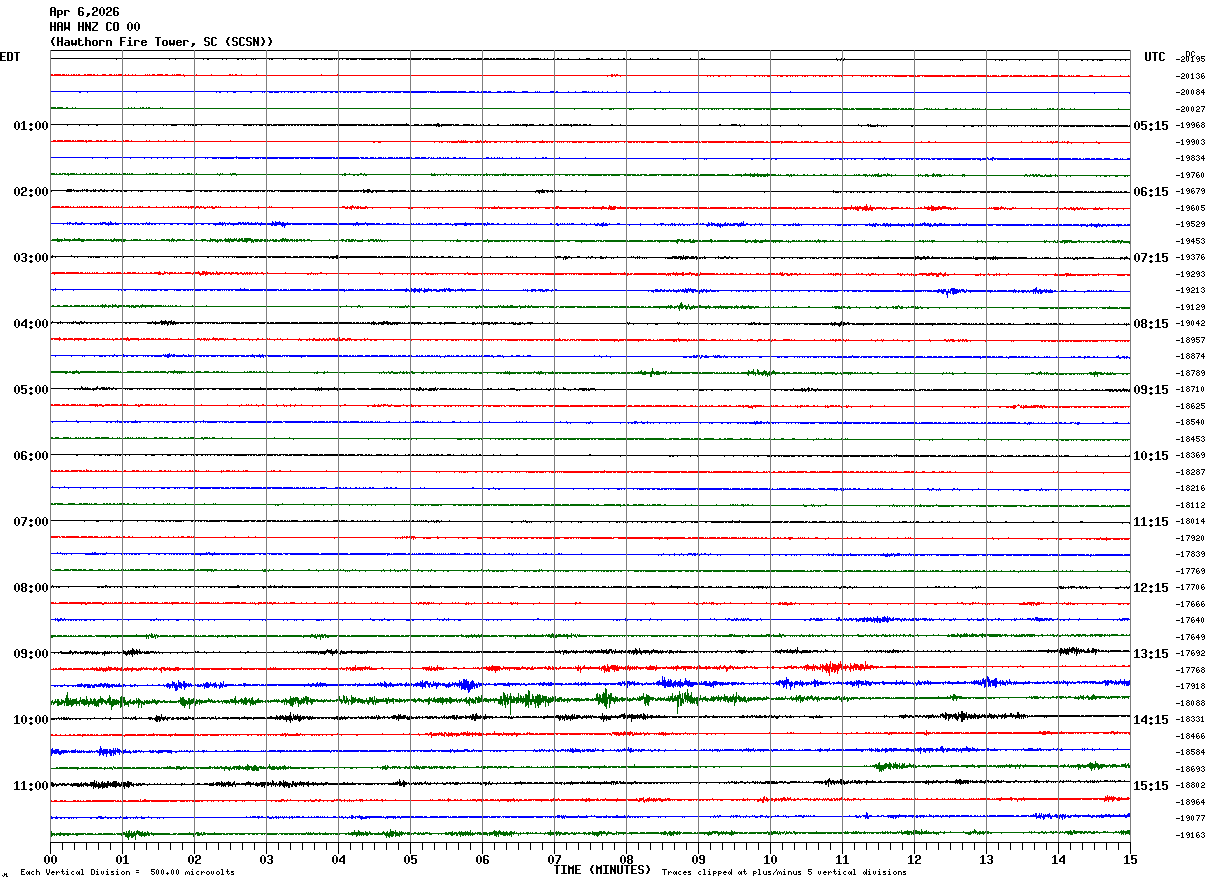This screenshot has width=1210, height=886.
Task: Click the 'UTC' time zone label
Action: coord(1155,57)
